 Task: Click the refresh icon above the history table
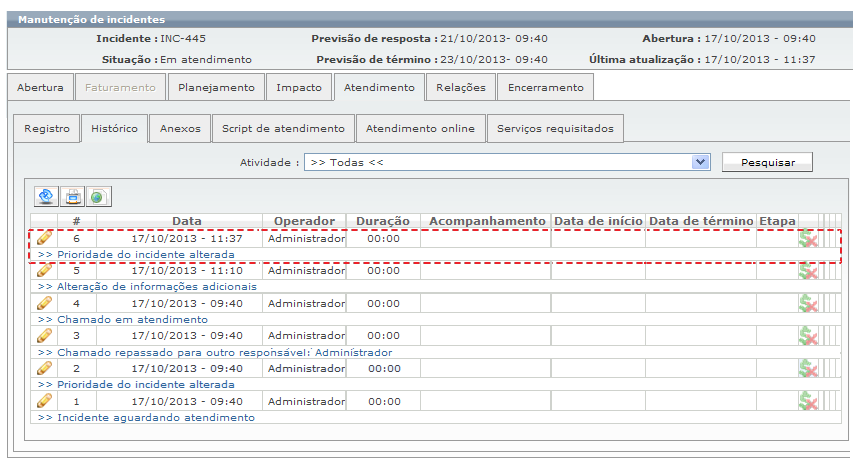tap(46, 196)
